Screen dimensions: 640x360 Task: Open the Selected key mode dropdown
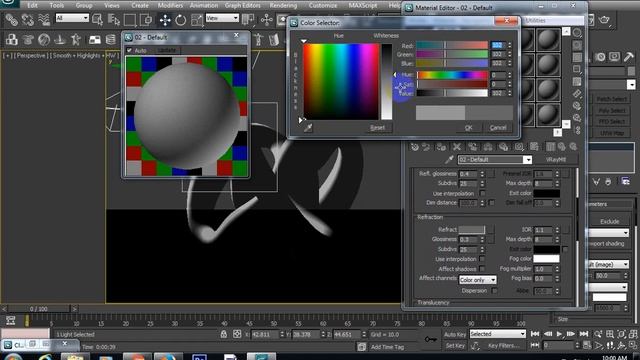tap(498, 334)
